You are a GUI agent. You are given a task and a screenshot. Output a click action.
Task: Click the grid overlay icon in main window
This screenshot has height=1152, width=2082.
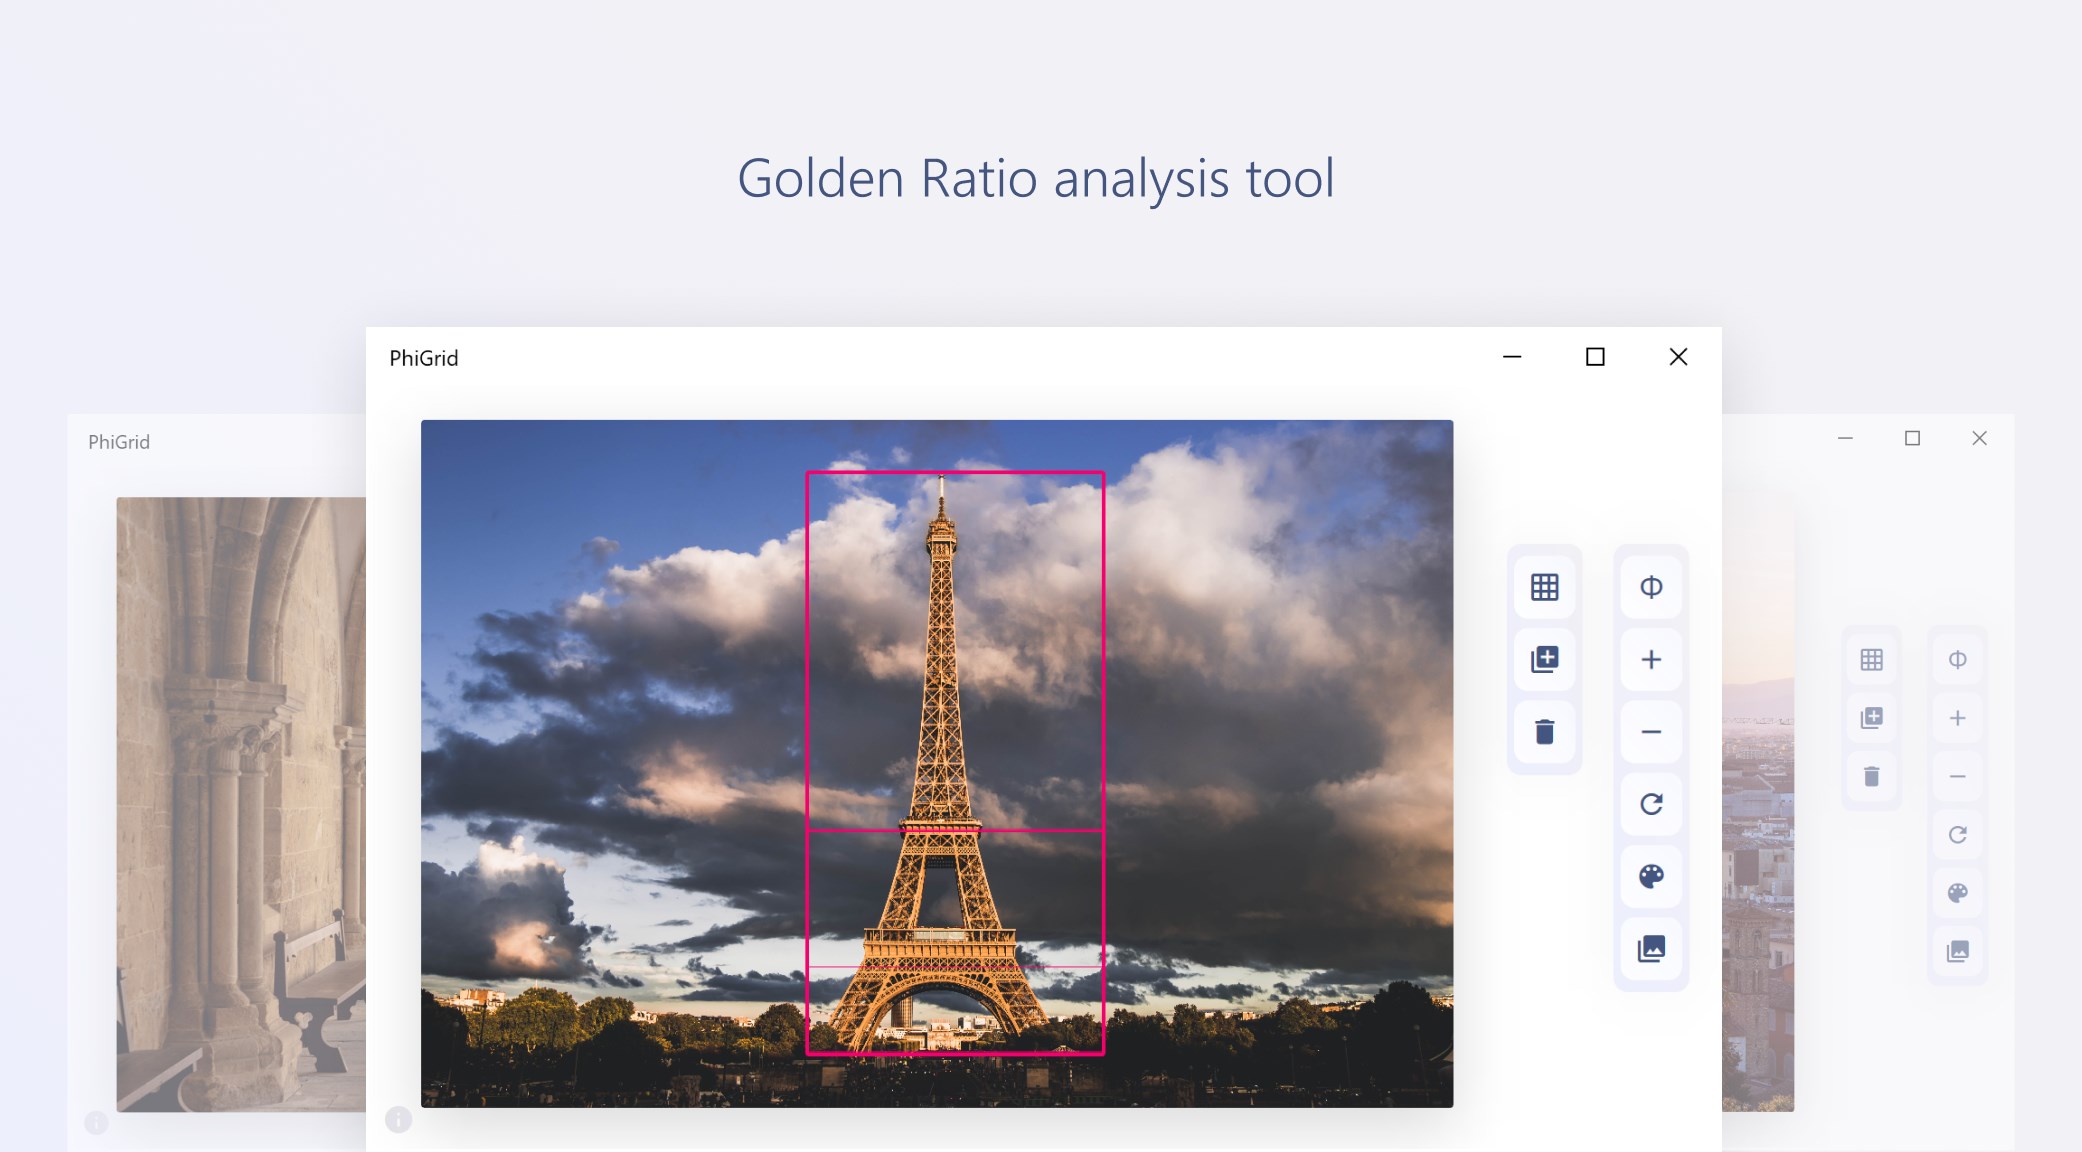[1544, 587]
